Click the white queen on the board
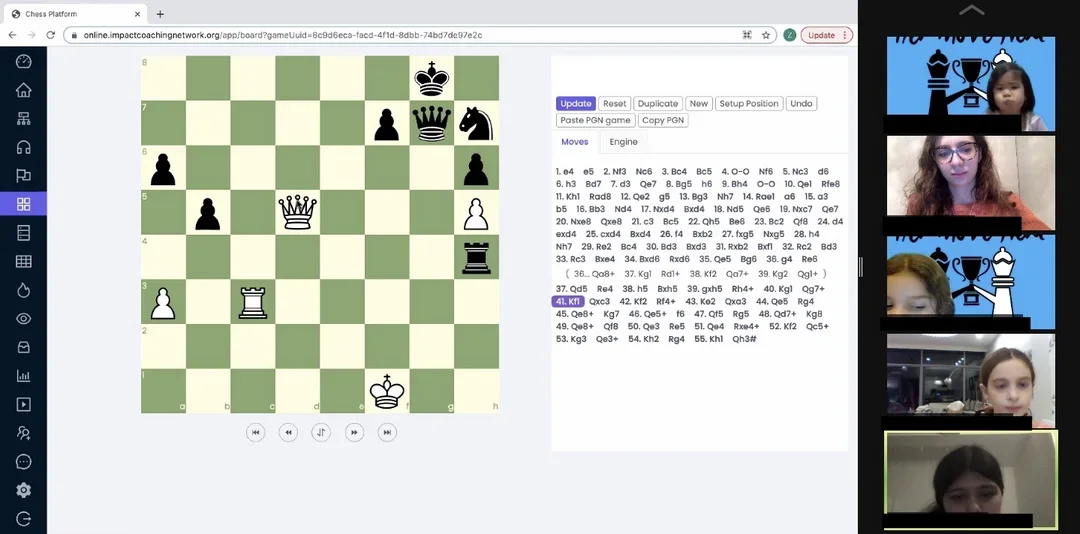The image size is (1080, 534). pyautogui.click(x=297, y=211)
